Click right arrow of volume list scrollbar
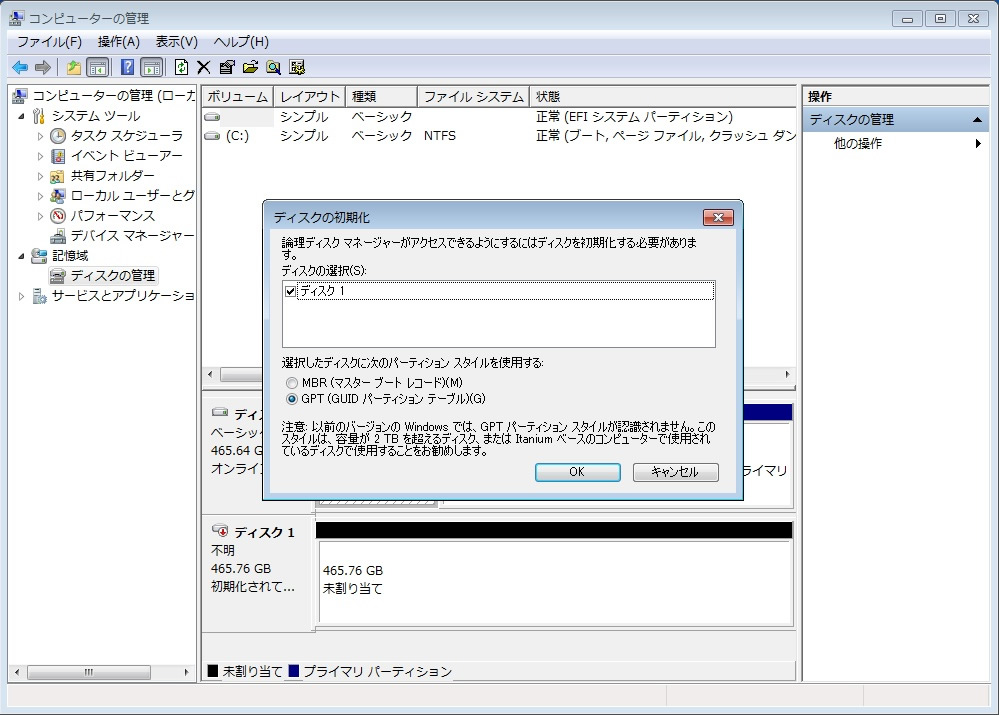Viewport: 999px width, 715px height. point(787,374)
